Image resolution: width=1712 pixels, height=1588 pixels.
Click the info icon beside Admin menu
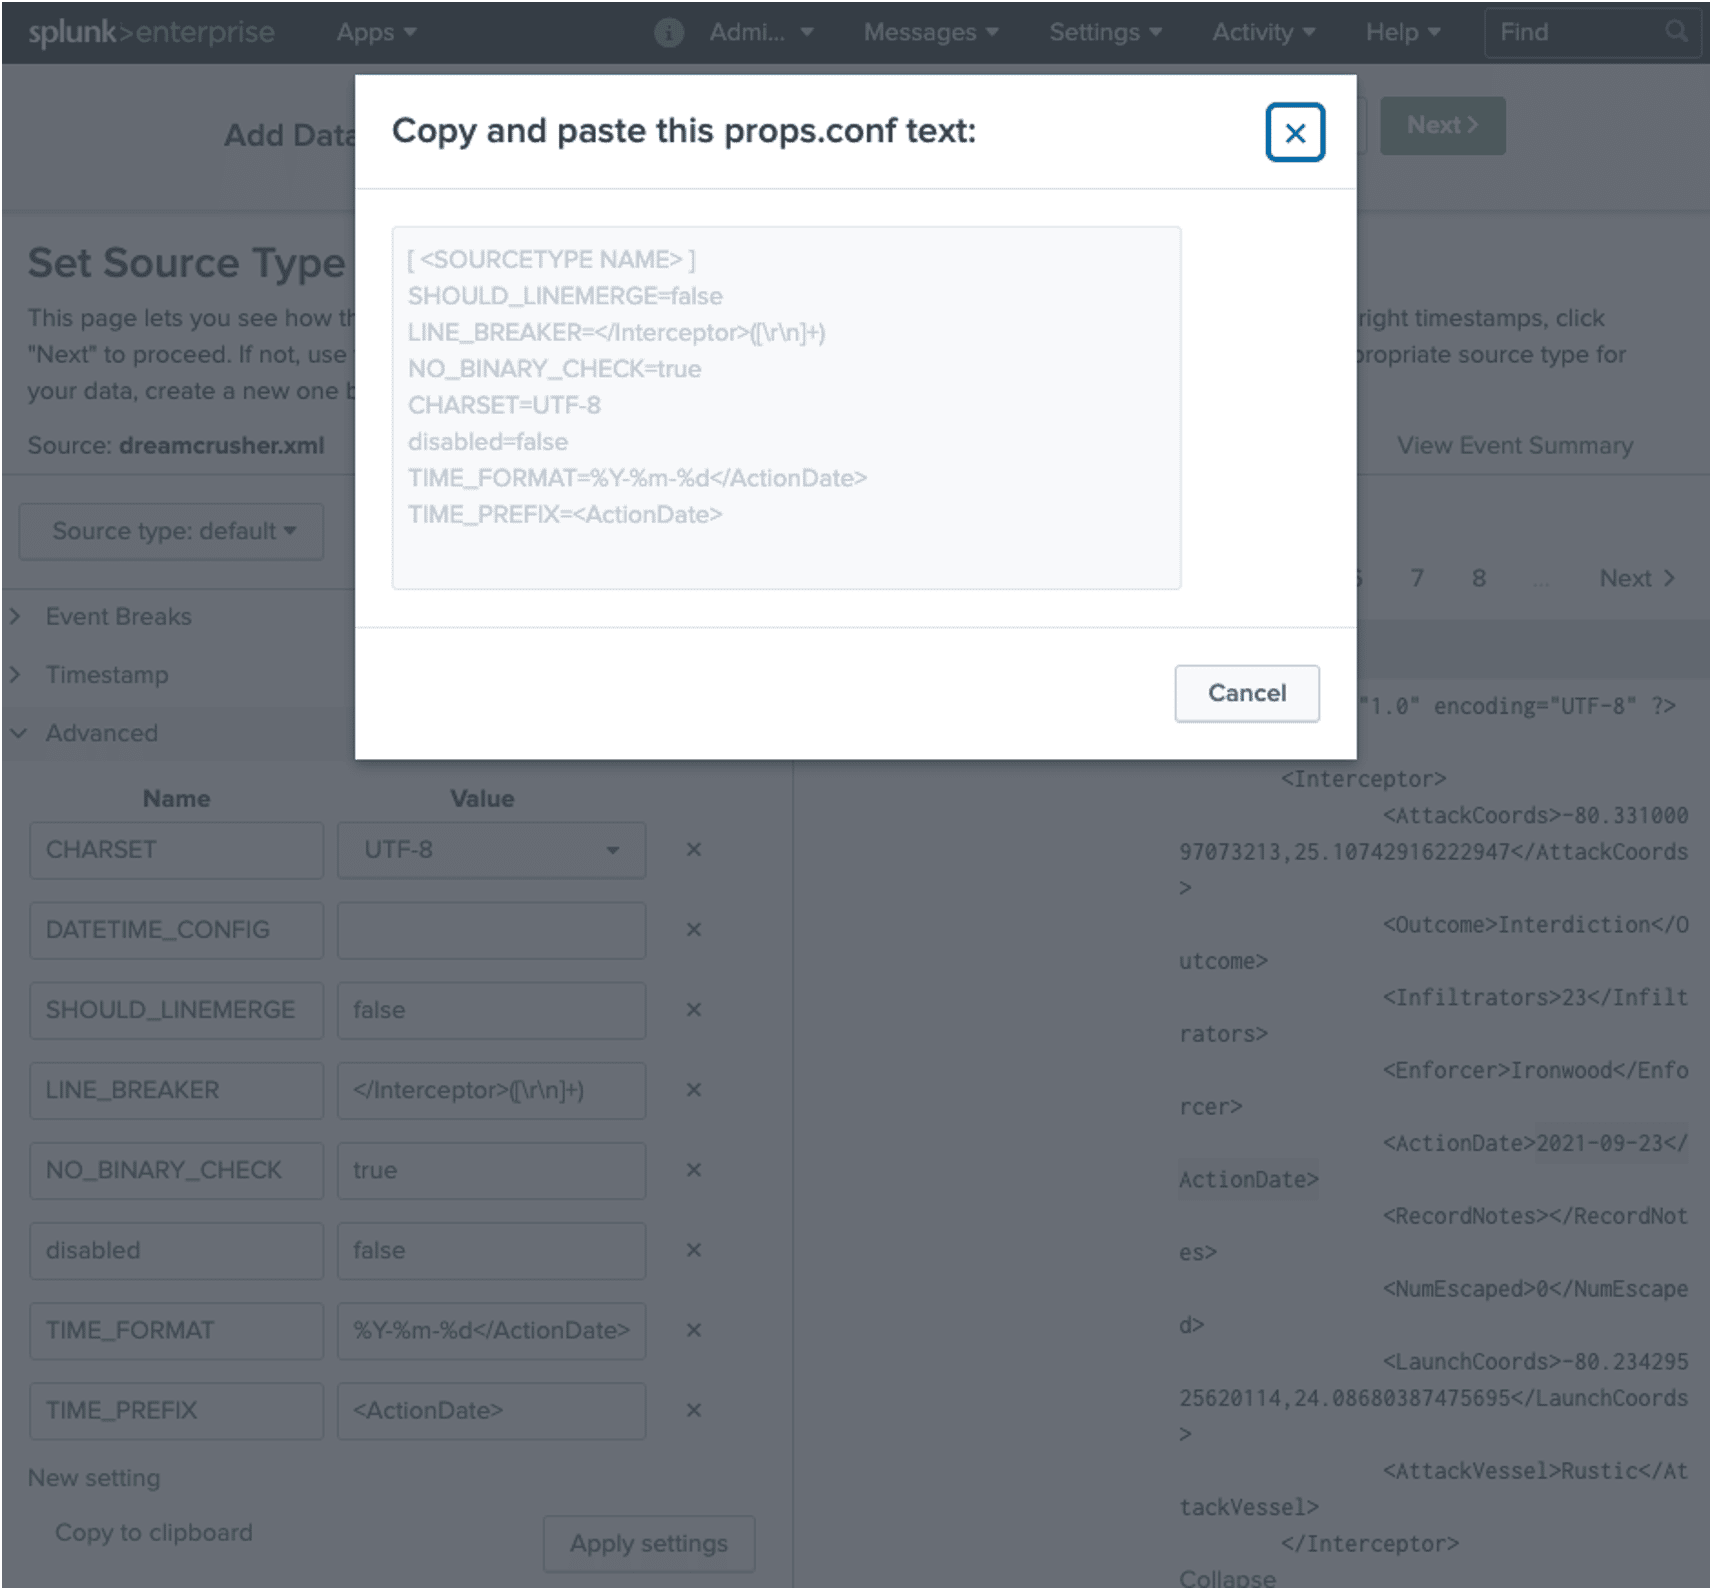tap(668, 32)
